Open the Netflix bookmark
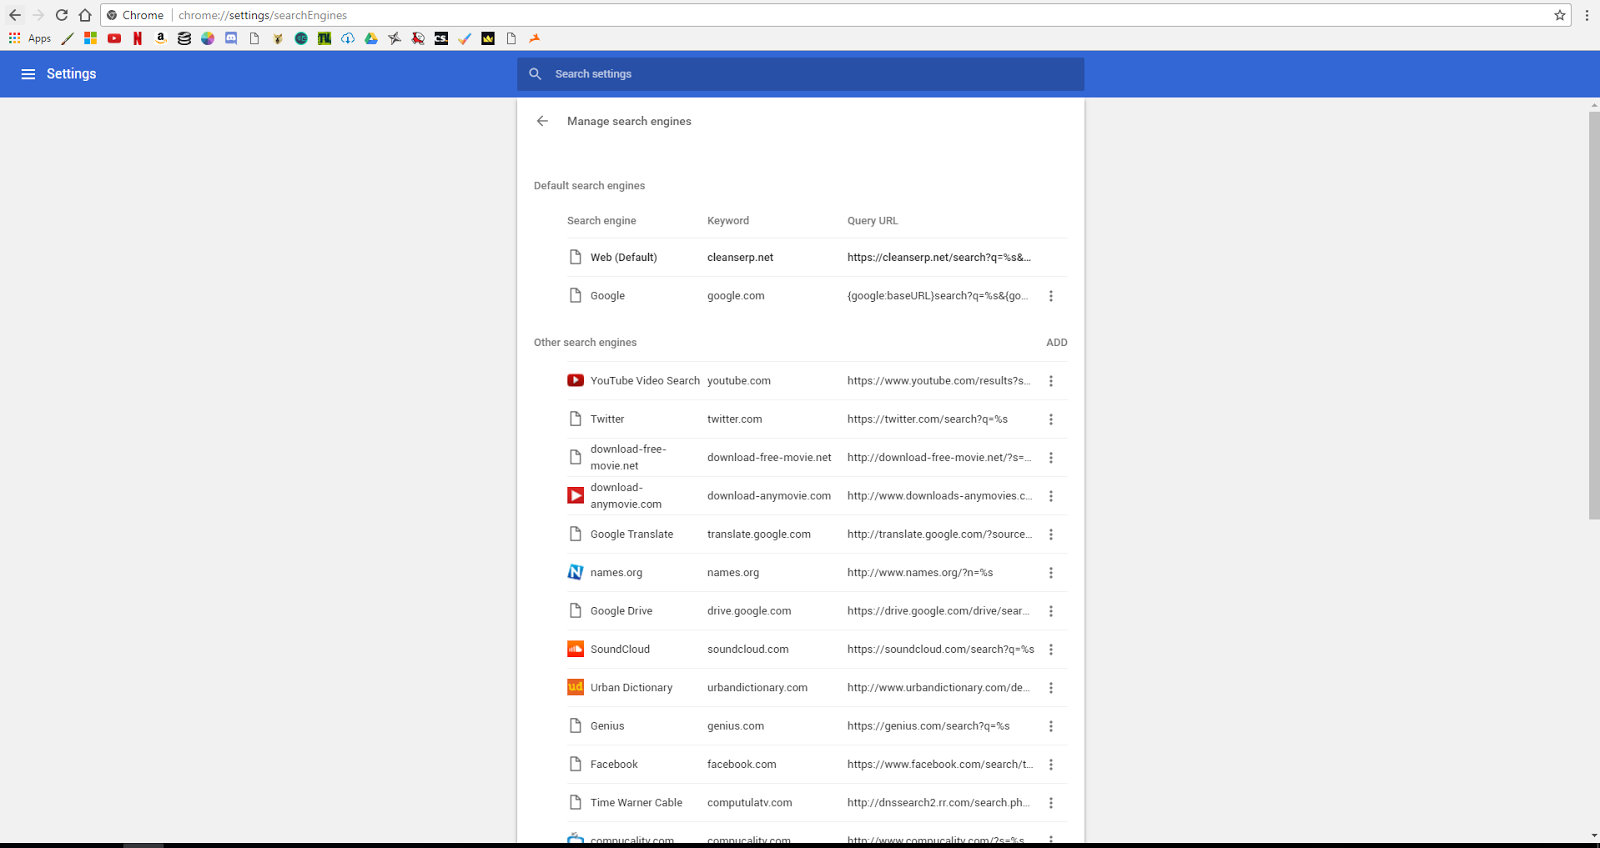Viewport: 1600px width, 848px height. 137,38
